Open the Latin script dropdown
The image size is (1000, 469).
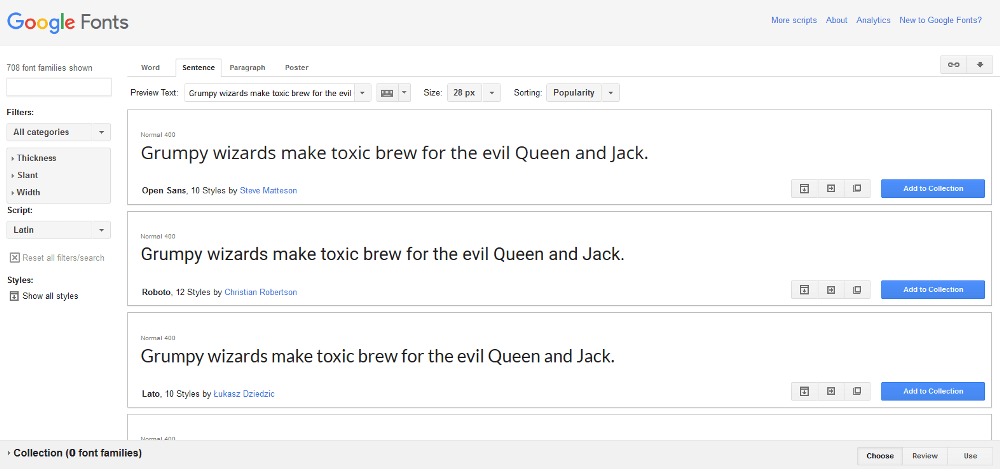[x=58, y=230]
